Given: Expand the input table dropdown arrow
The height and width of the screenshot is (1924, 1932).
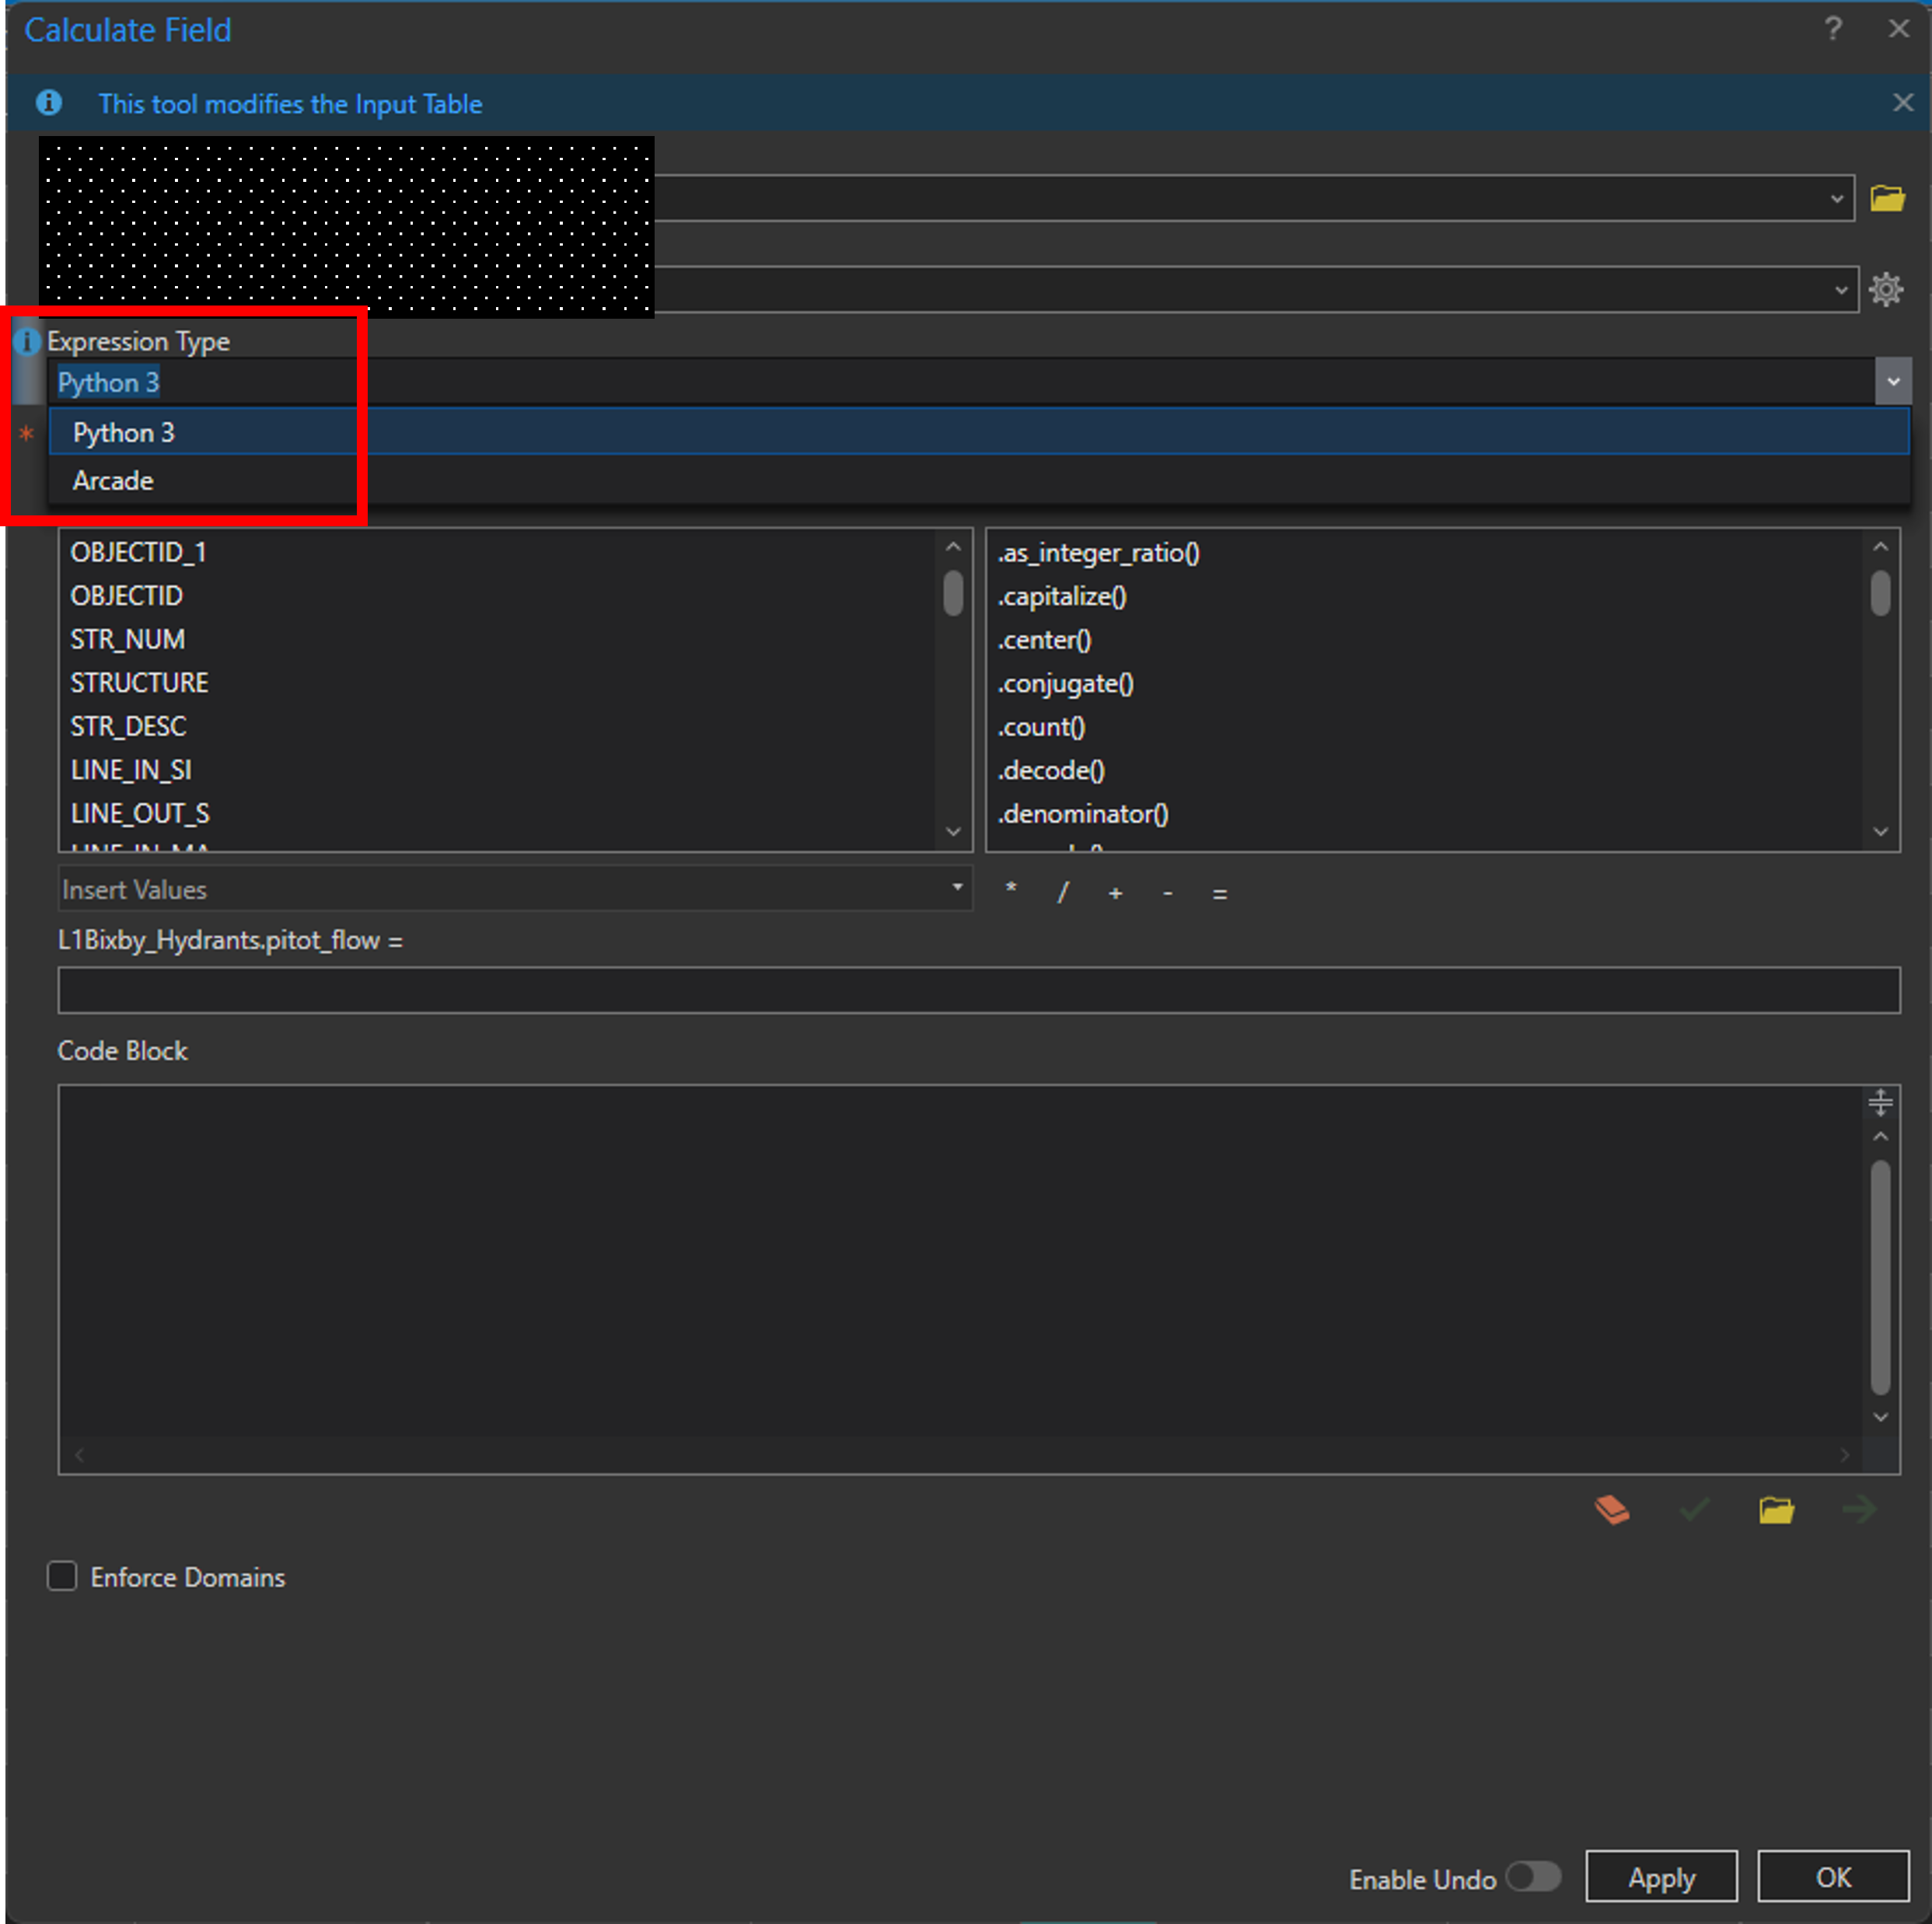Looking at the screenshot, I should pos(1836,199).
